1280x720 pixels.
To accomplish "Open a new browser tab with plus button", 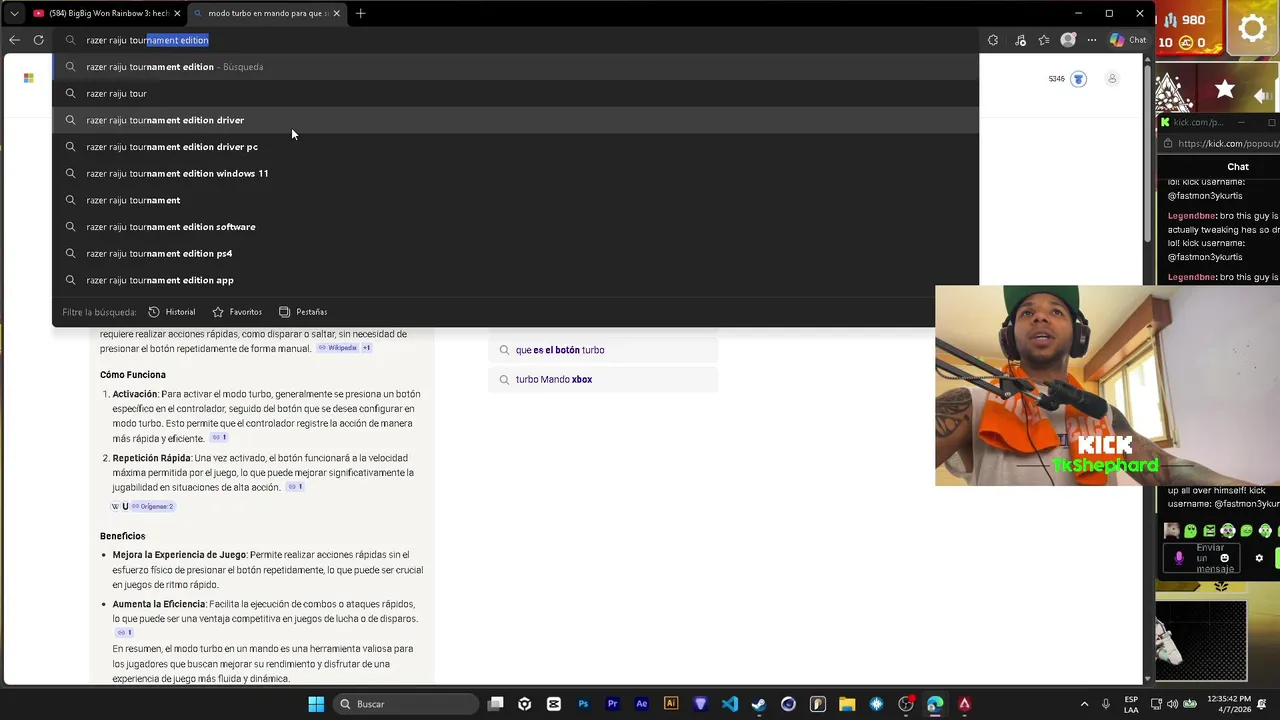I will click(360, 13).
